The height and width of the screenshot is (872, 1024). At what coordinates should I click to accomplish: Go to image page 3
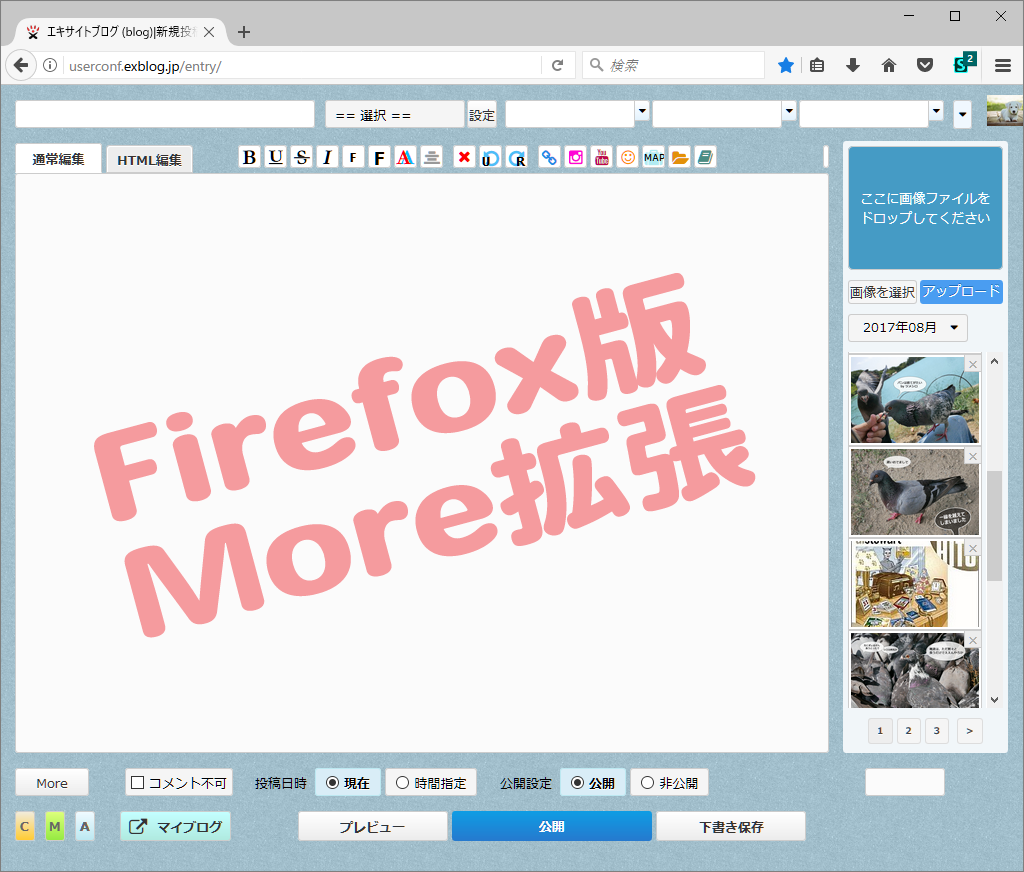[x=936, y=731]
